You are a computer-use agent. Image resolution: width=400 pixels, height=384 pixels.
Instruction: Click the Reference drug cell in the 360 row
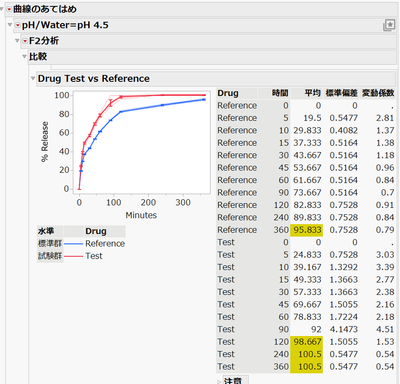pos(237,230)
